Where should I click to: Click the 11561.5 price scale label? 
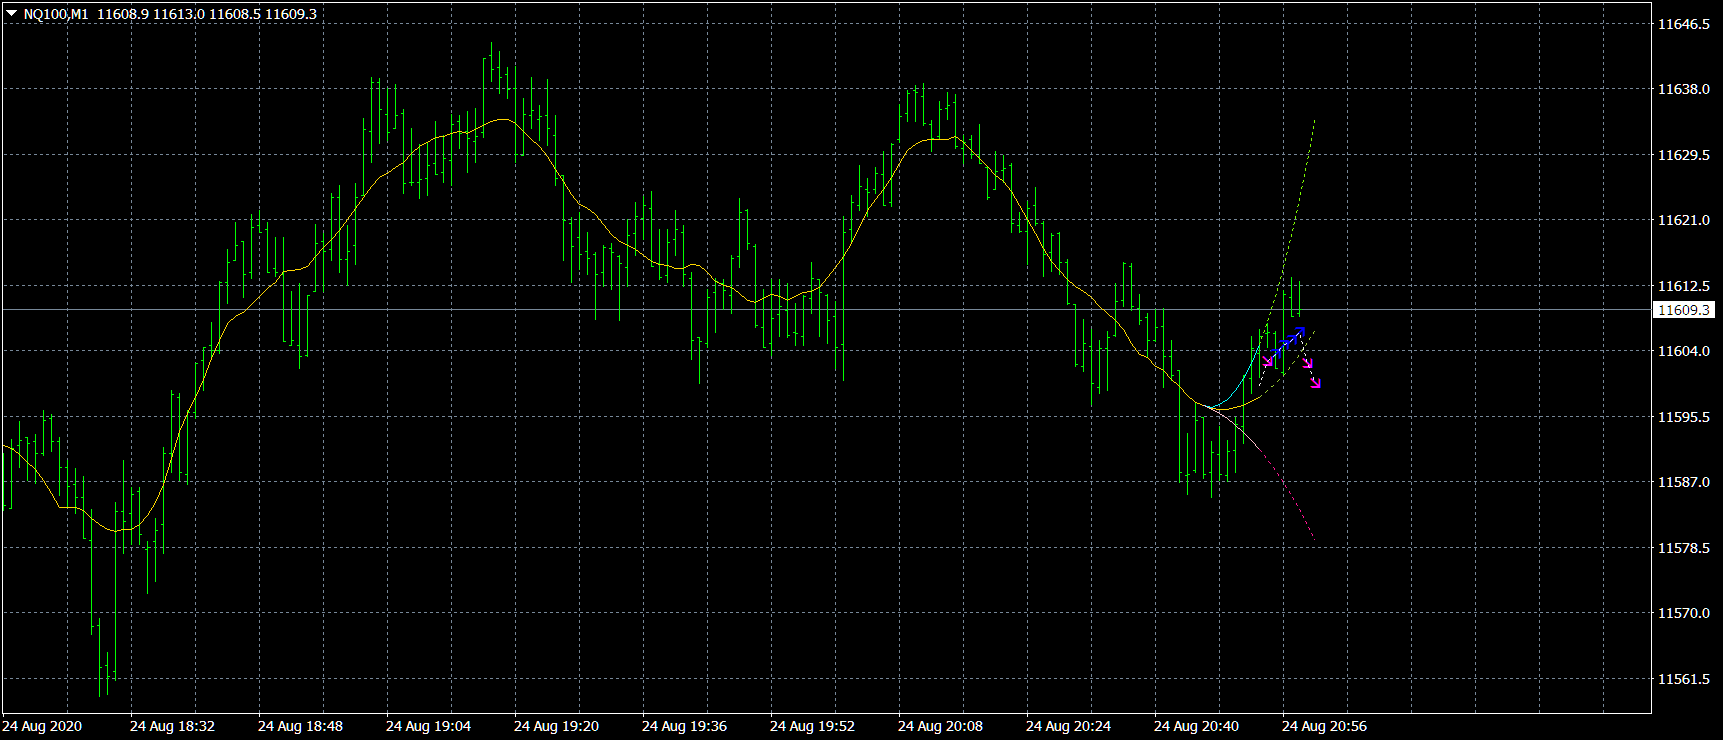click(x=1684, y=679)
